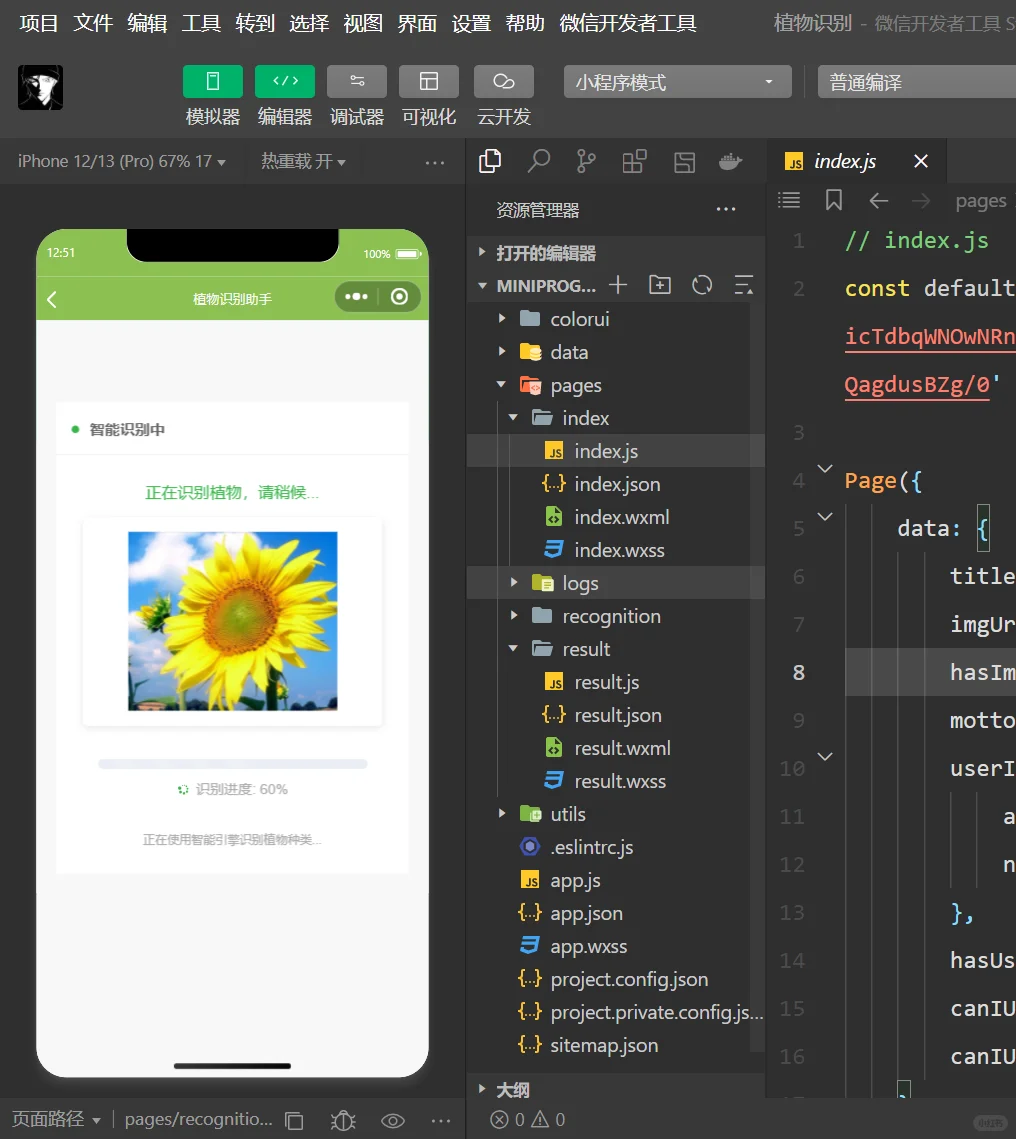
Task: Open the 普通编译 compile mode dropdown
Action: (x=917, y=81)
